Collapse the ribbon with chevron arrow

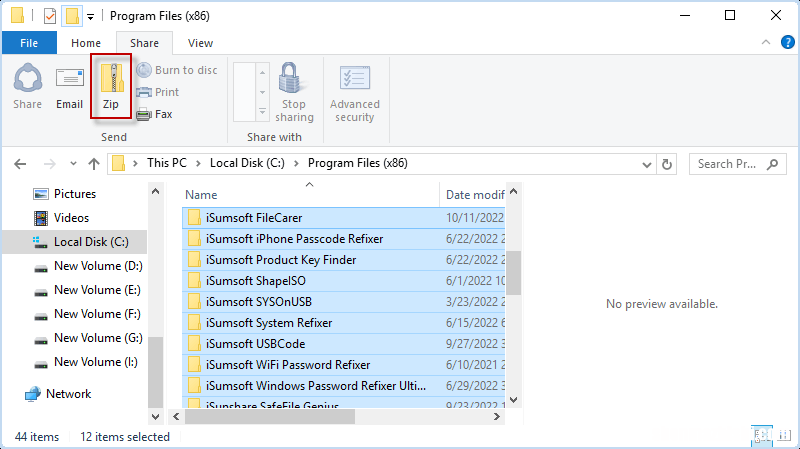(766, 43)
